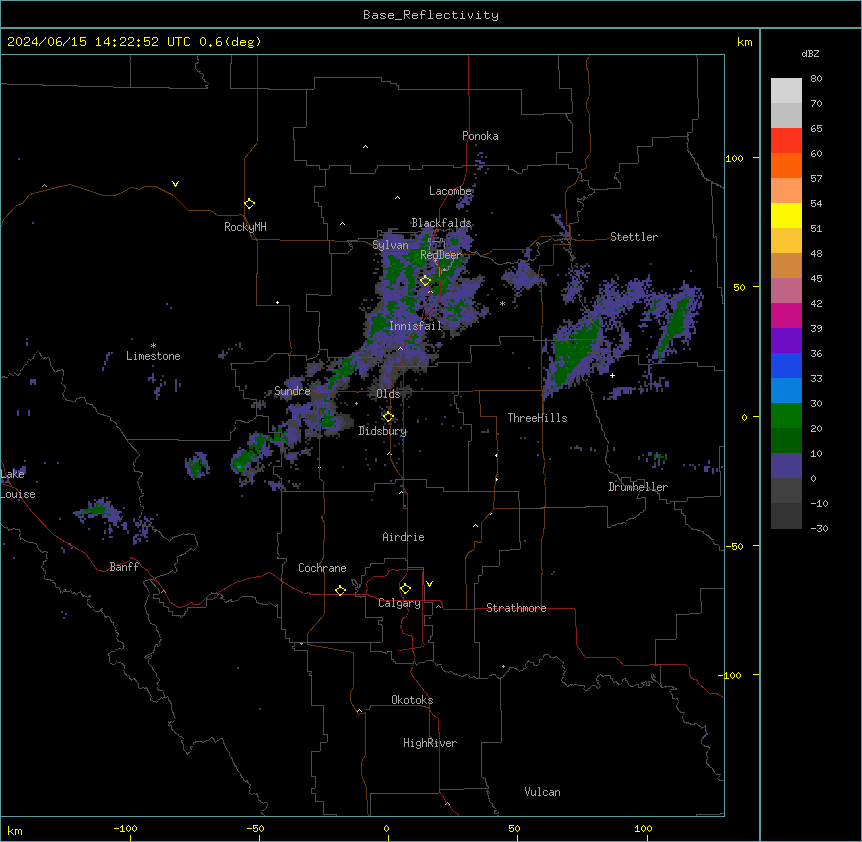
Task: Select the bright green 20-30 dBZ swatch
Action: pyautogui.click(x=786, y=416)
